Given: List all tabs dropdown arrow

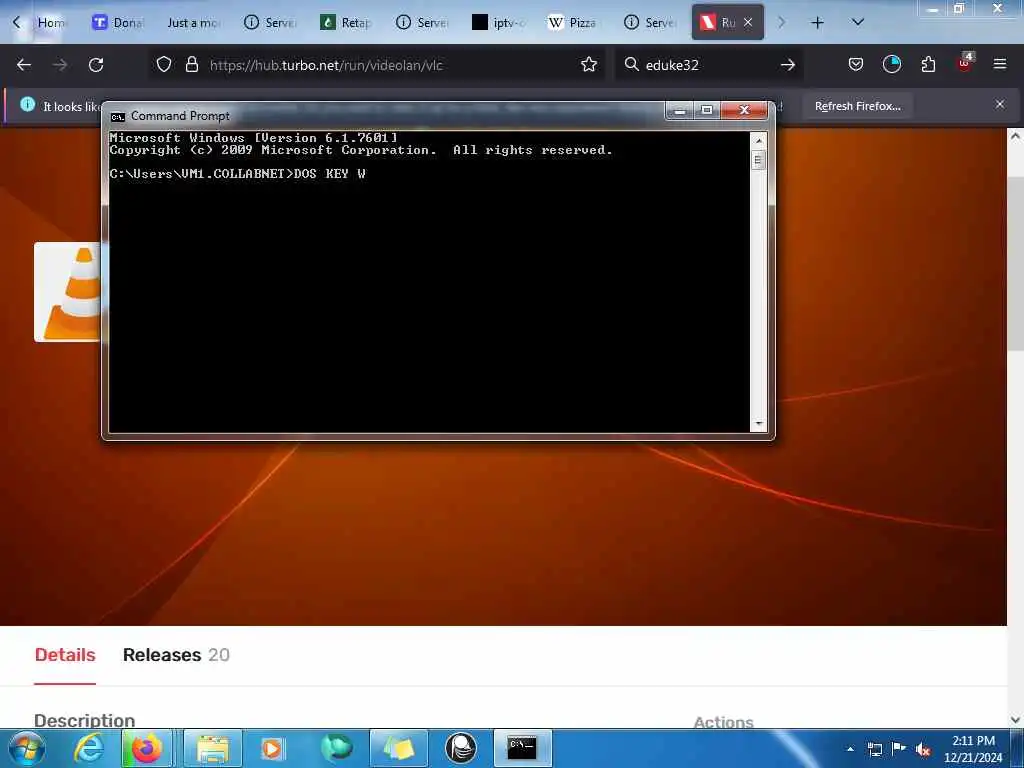Looking at the screenshot, I should coord(857,22).
